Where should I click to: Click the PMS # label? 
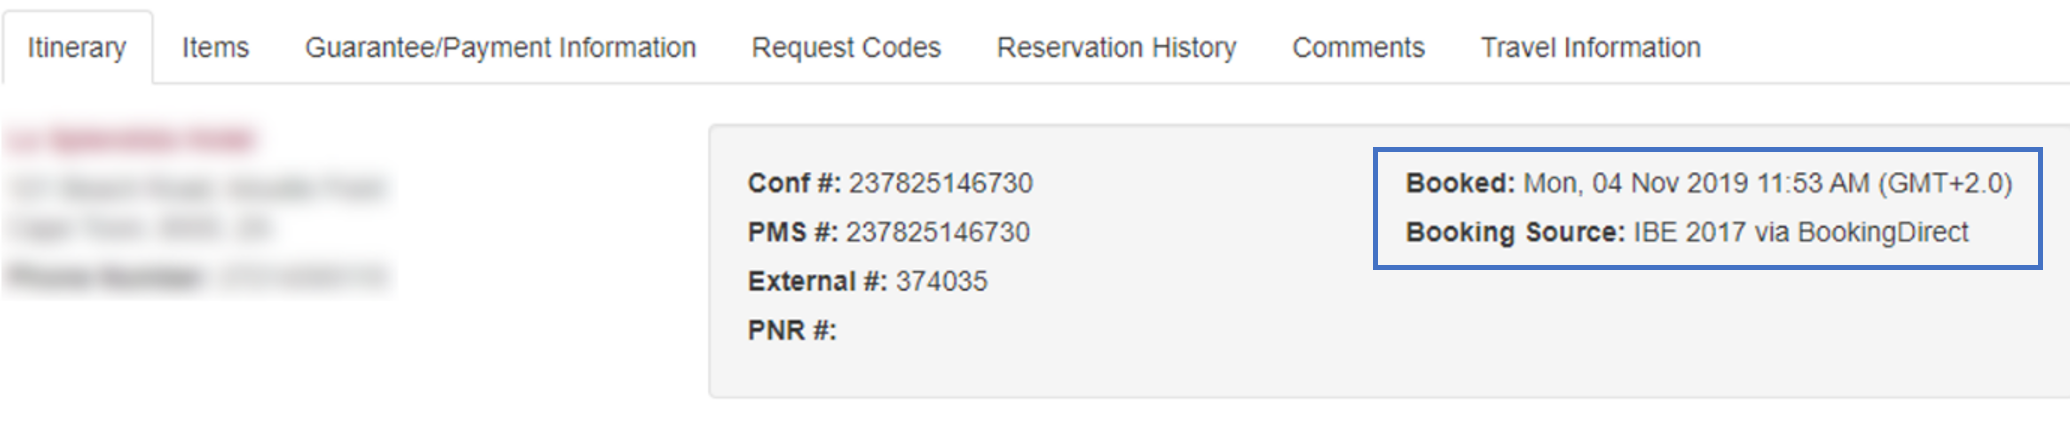click(x=793, y=232)
